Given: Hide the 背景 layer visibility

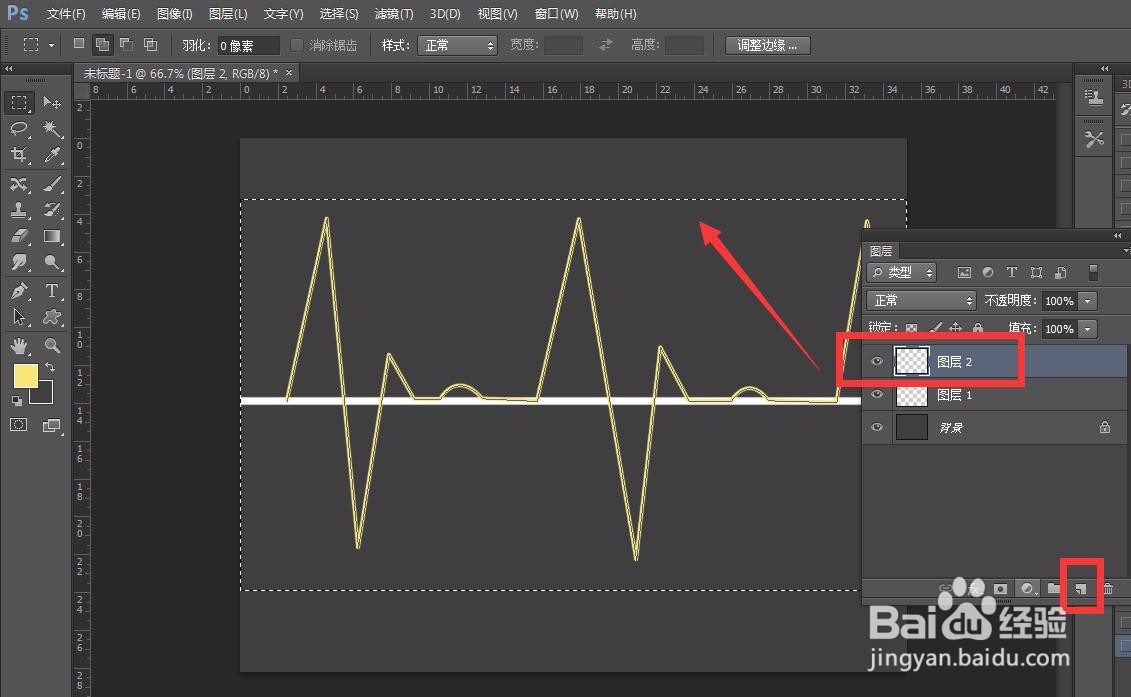Looking at the screenshot, I should (877, 427).
